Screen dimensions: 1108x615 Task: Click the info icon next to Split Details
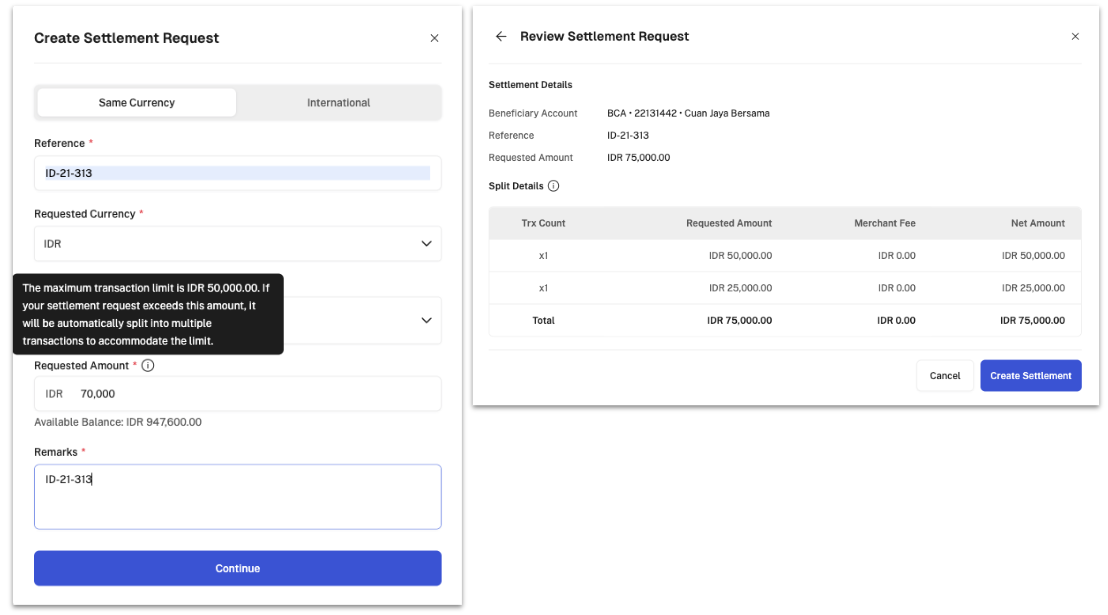pyautogui.click(x=553, y=186)
